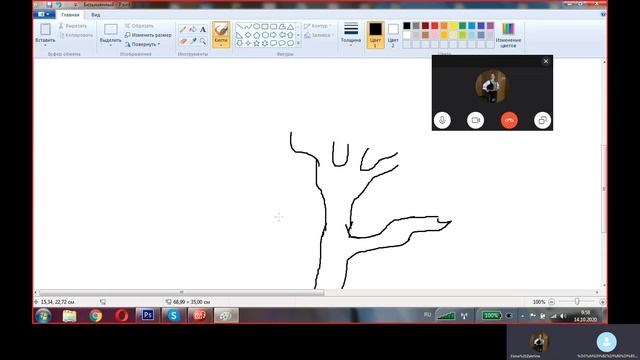This screenshot has height=360, width=640.
Task: Expand the shapes gallery more arrow
Action: point(298,43)
